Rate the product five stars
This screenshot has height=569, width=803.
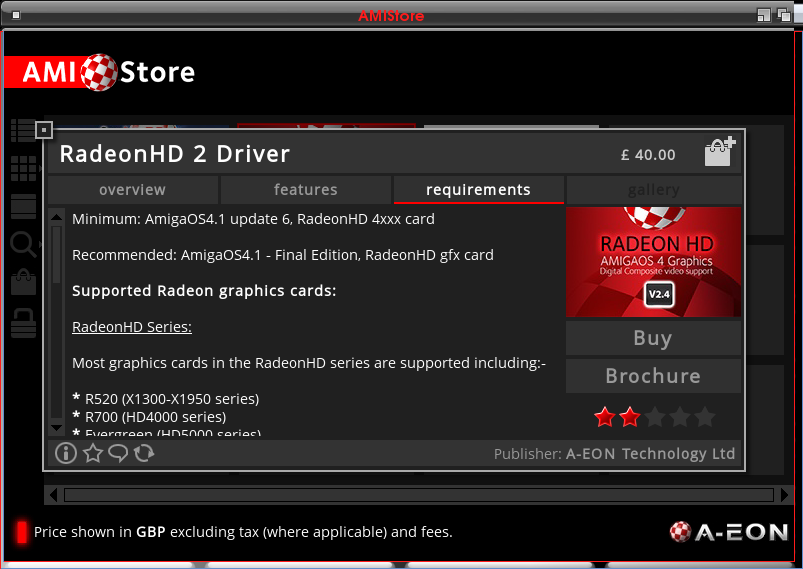(704, 417)
